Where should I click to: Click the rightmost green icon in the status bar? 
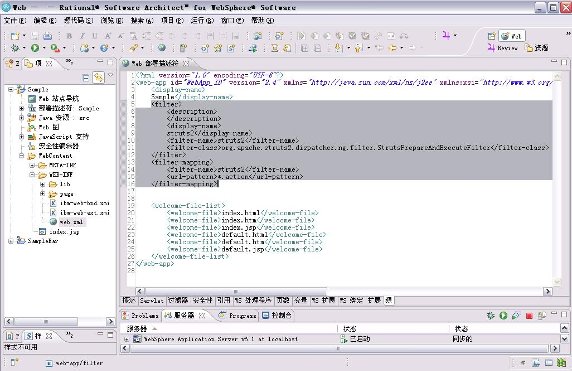561,363
